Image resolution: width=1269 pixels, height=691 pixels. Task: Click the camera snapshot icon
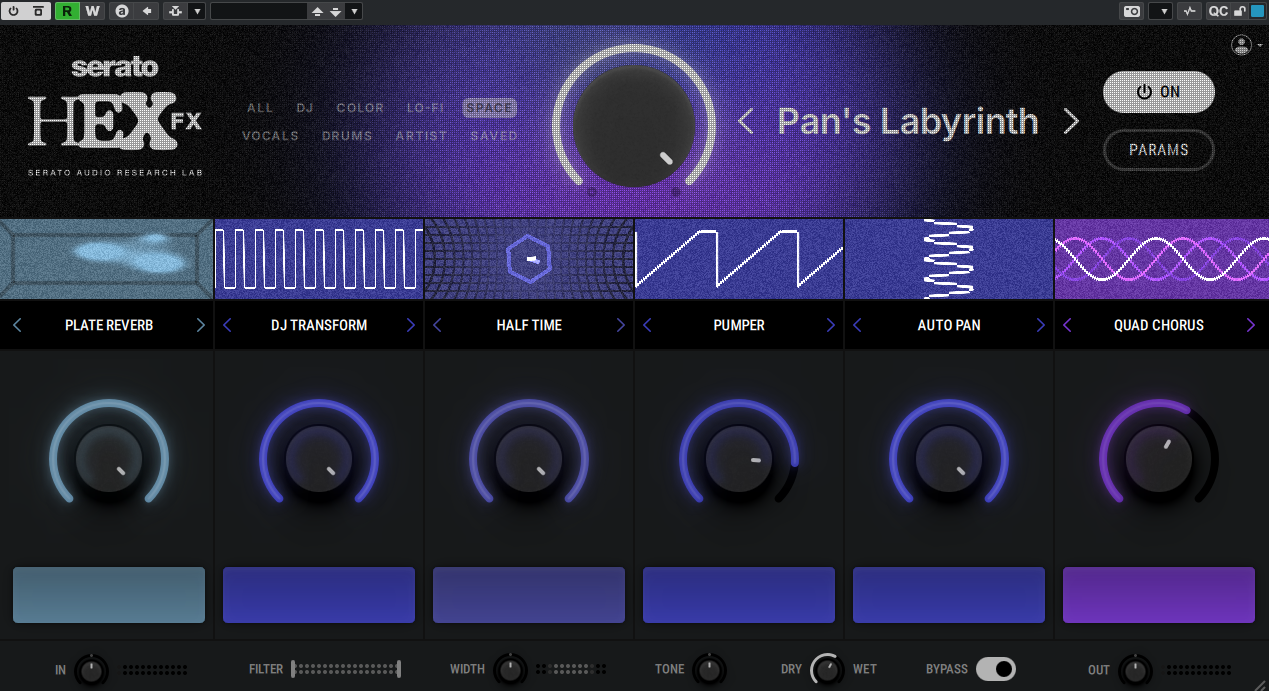coord(1132,11)
